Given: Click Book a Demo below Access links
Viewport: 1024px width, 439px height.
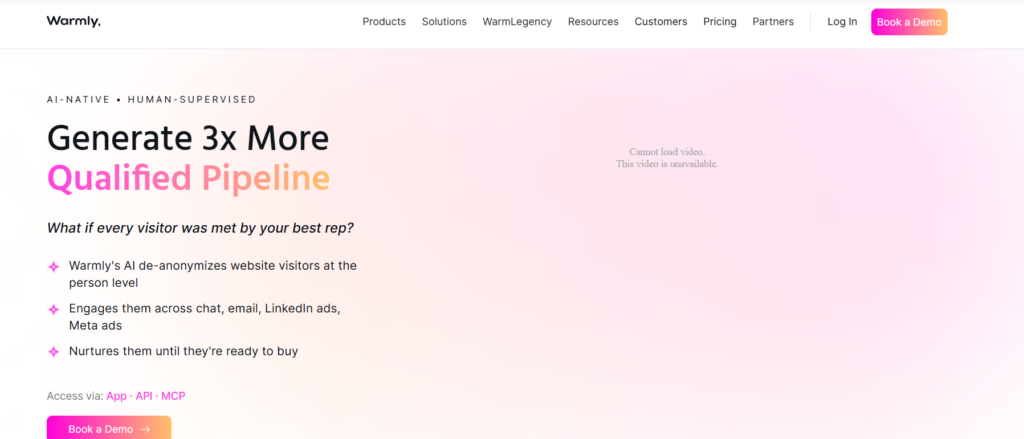Looking at the screenshot, I should [x=109, y=429].
